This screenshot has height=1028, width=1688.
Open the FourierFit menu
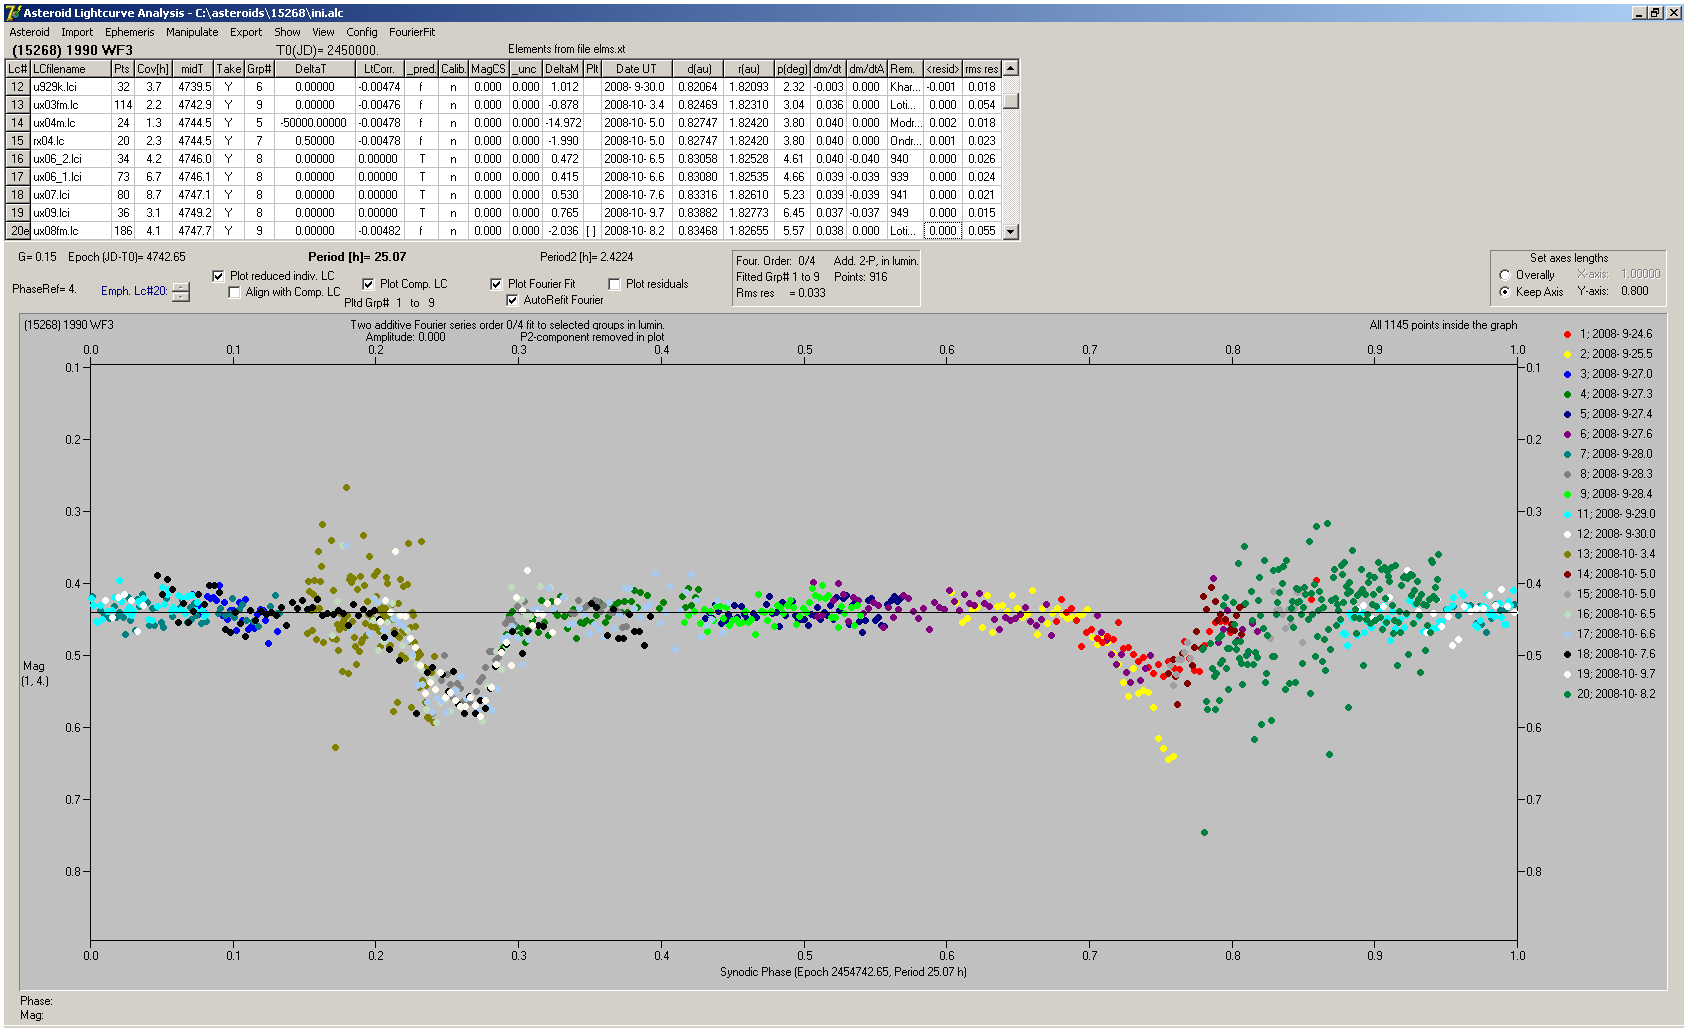412,32
